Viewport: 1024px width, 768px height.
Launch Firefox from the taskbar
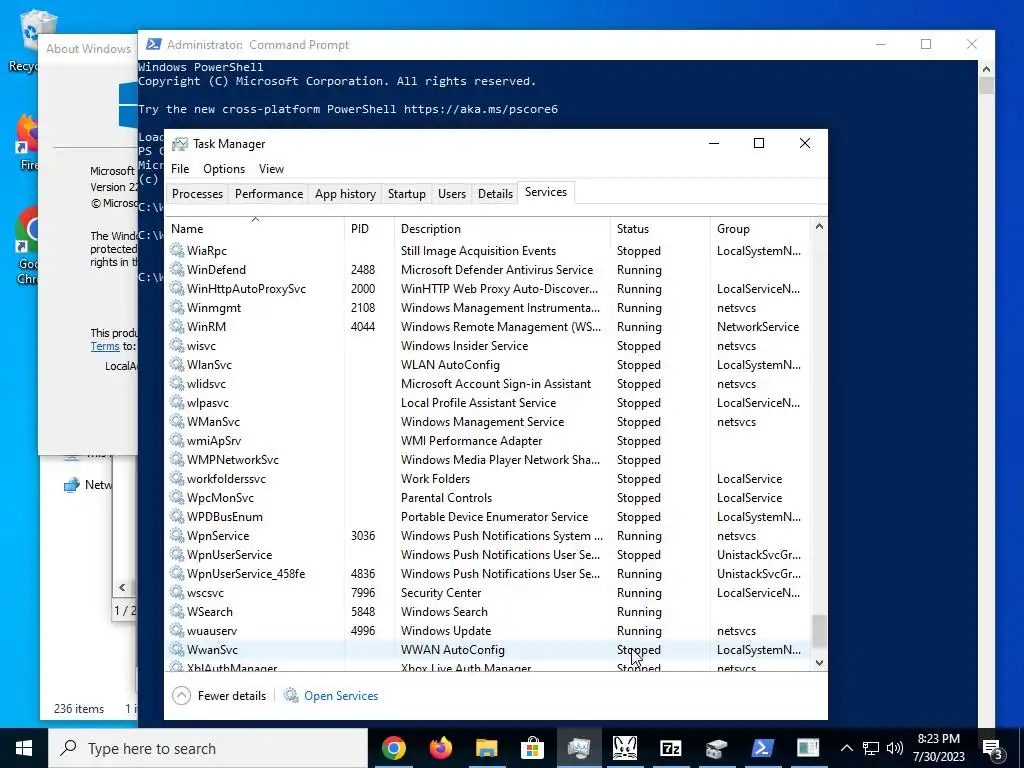[441, 748]
